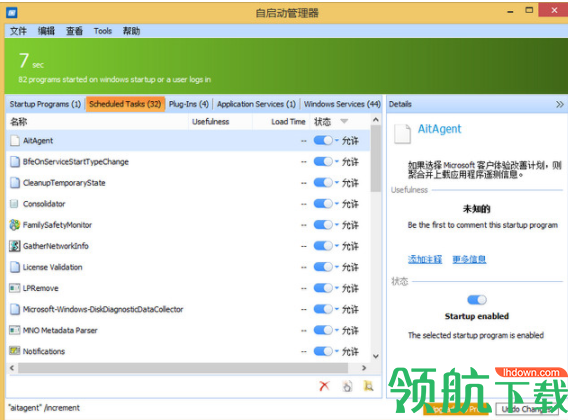Open dropdown arrow next to BfeOnServiceStartTypeChange switch
The height and width of the screenshot is (420, 568).
[337, 162]
